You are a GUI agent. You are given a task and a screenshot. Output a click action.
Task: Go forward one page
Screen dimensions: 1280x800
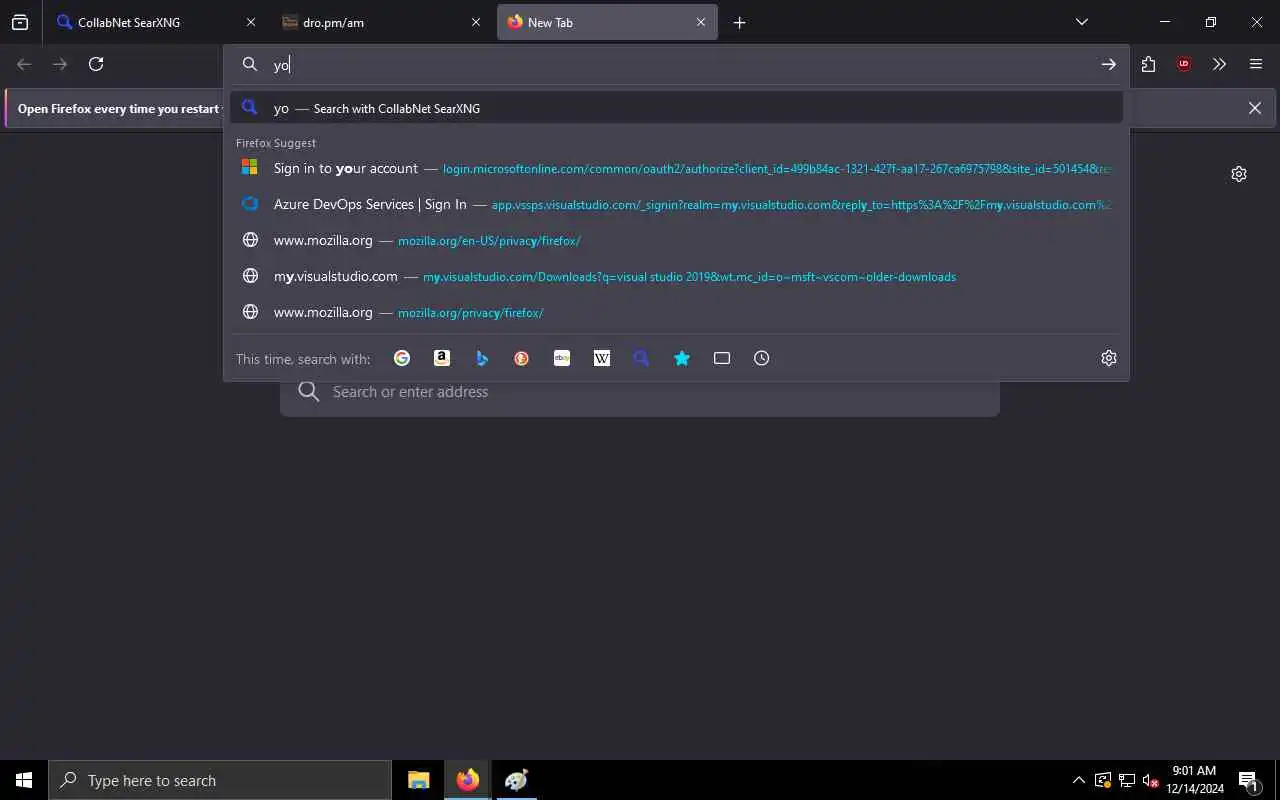click(x=60, y=64)
